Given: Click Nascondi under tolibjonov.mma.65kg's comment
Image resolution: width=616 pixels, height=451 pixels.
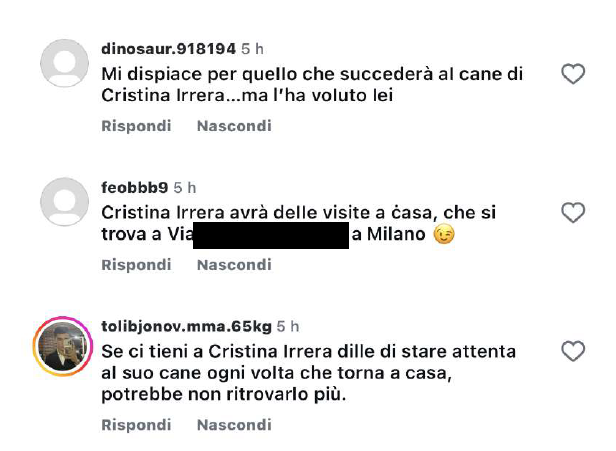Looking at the screenshot, I should pyautogui.click(x=234, y=425).
